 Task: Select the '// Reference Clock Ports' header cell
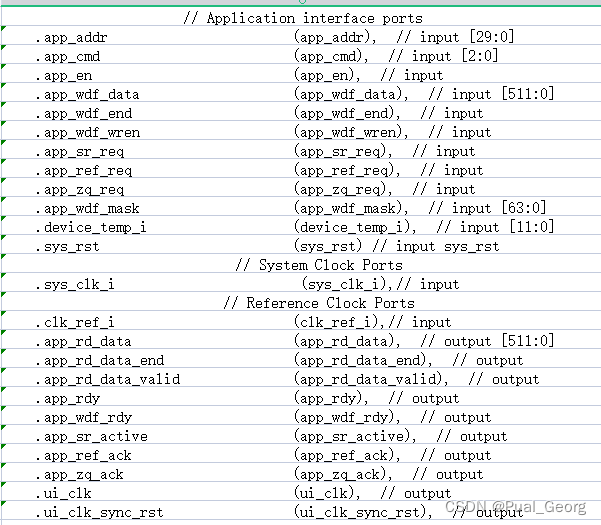pos(319,303)
